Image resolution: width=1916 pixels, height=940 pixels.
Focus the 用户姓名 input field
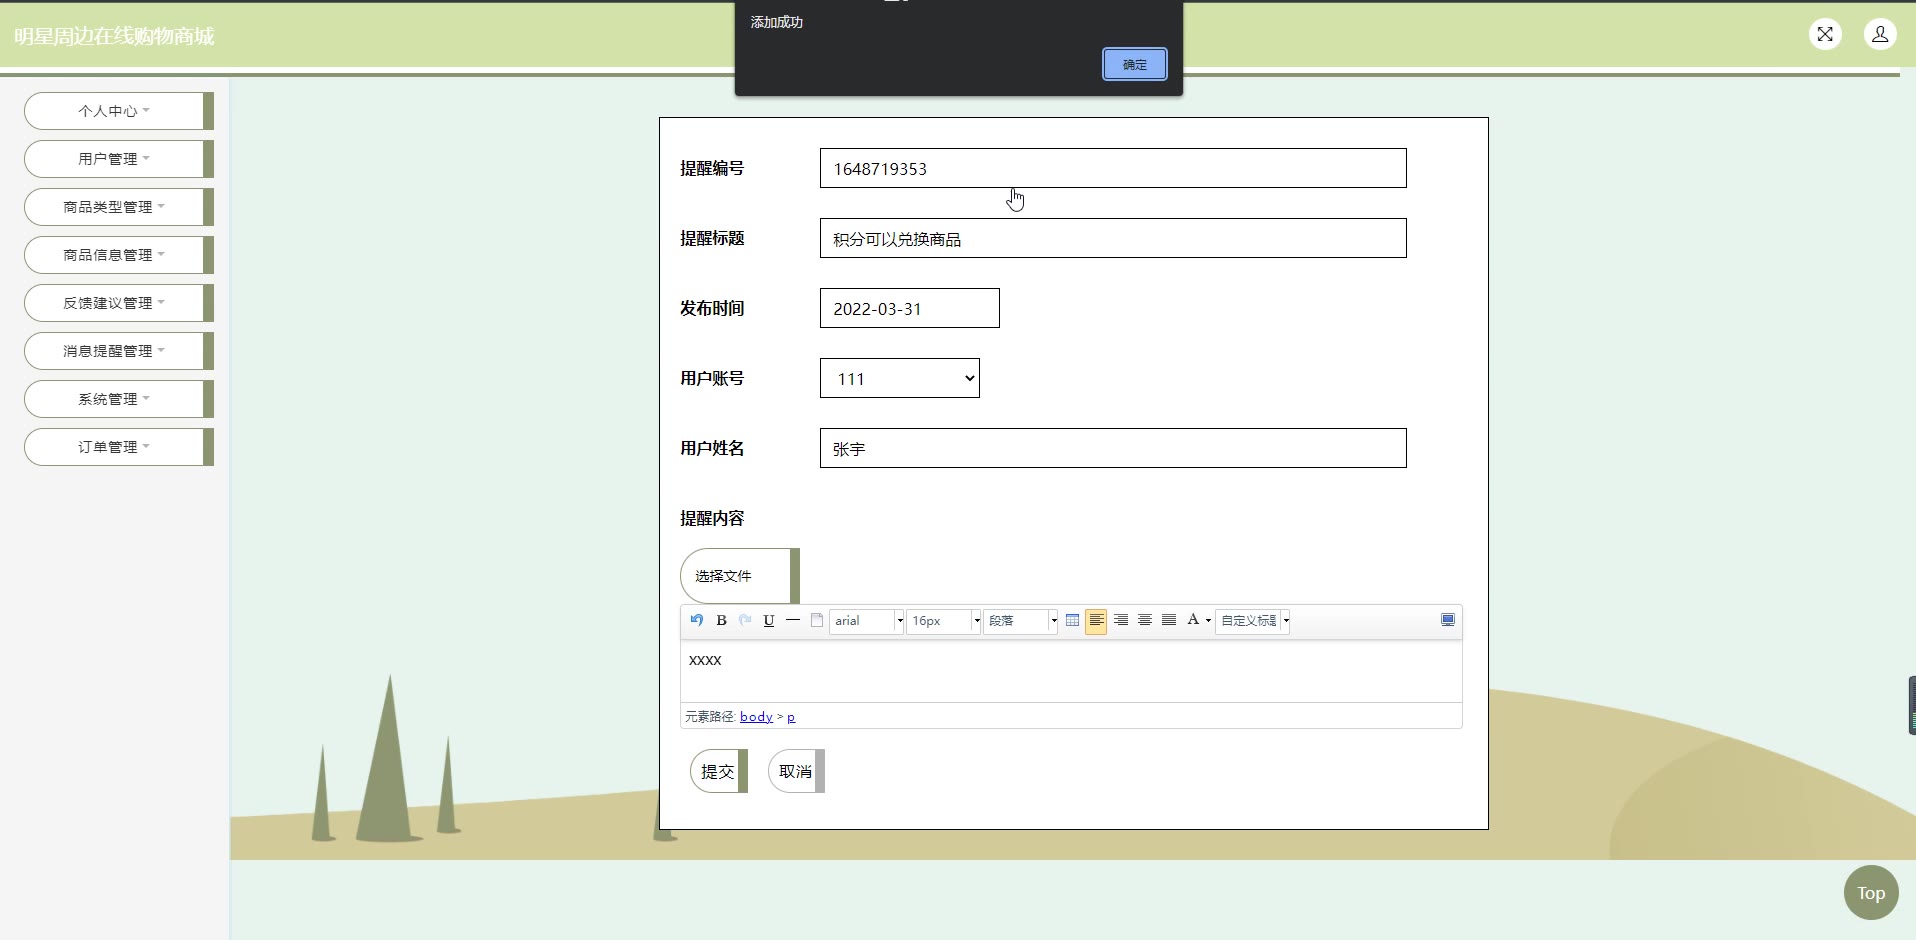(x=1113, y=448)
